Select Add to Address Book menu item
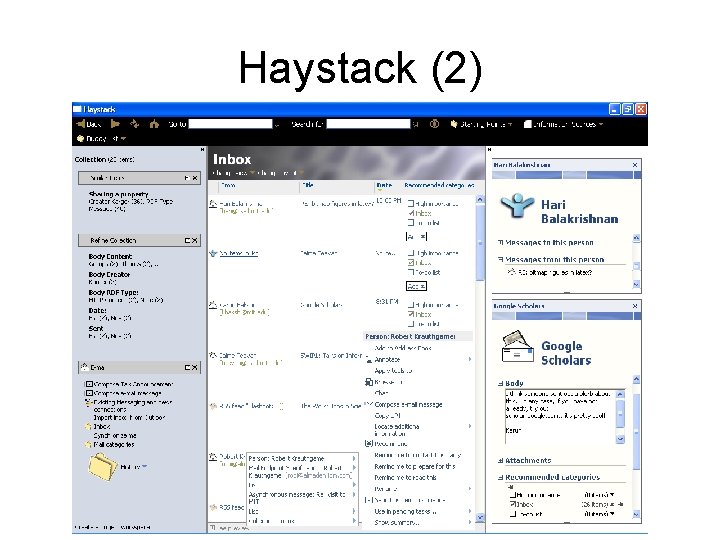 [403, 348]
